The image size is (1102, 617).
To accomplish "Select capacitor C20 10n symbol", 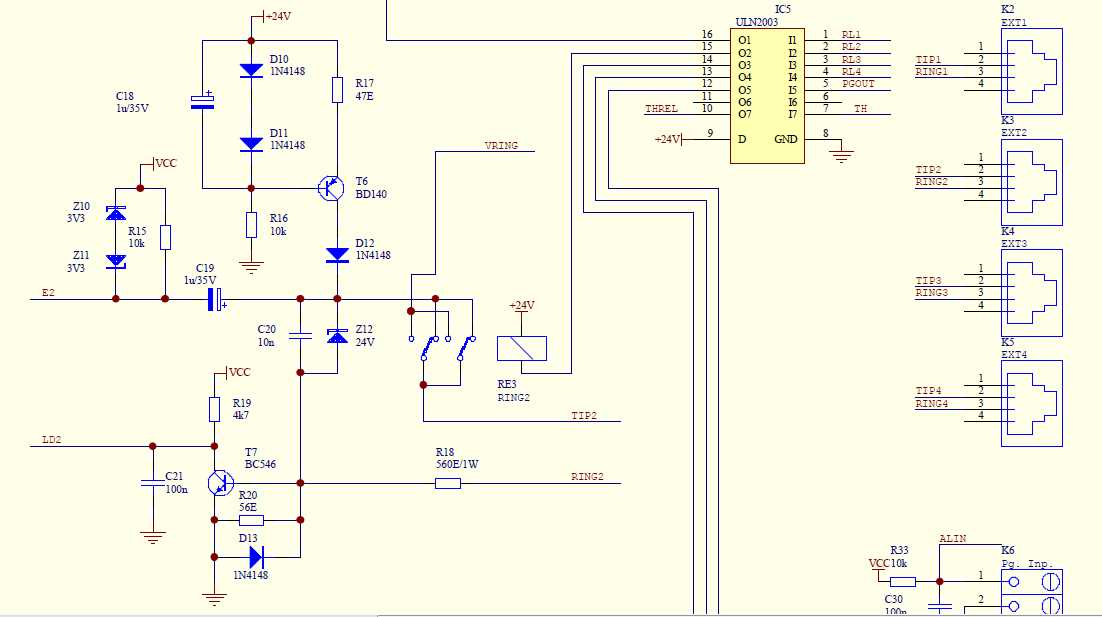I will 300,336.
